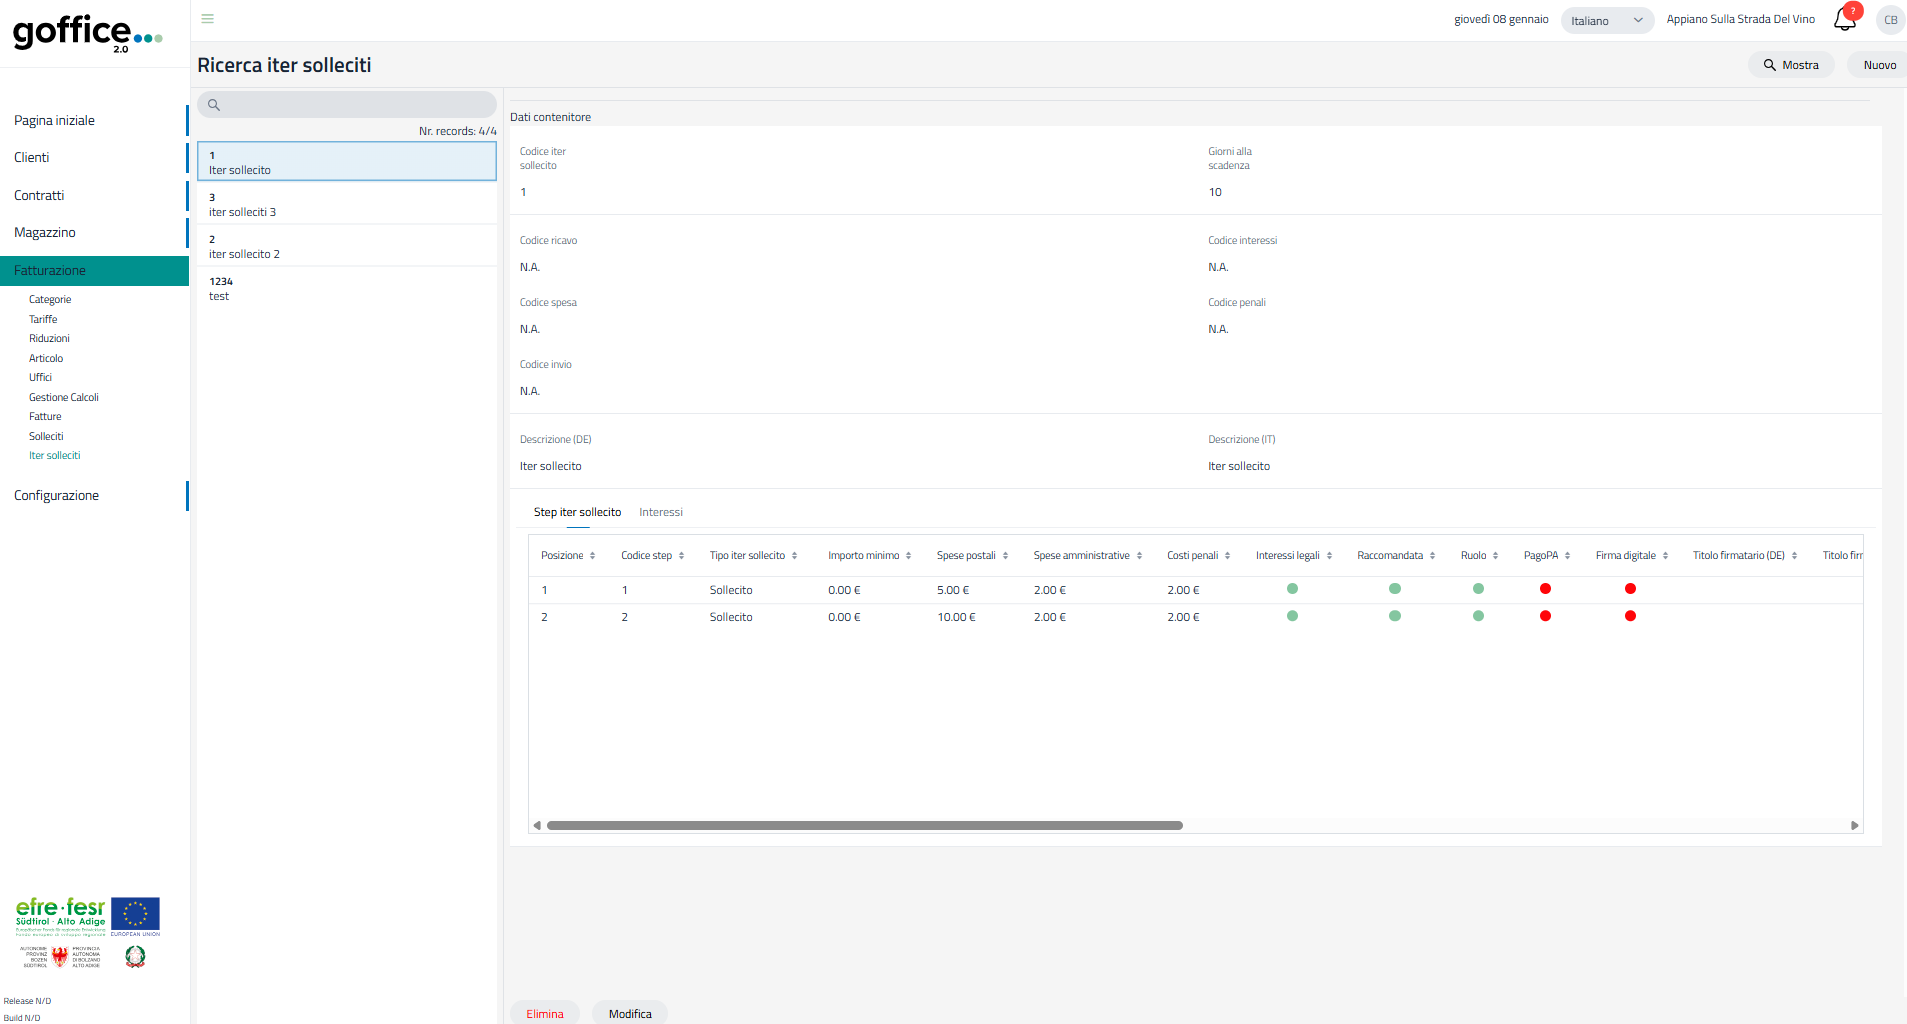Switch to the Interessi tab
Image resolution: width=1907 pixels, height=1024 pixels.
[660, 513]
